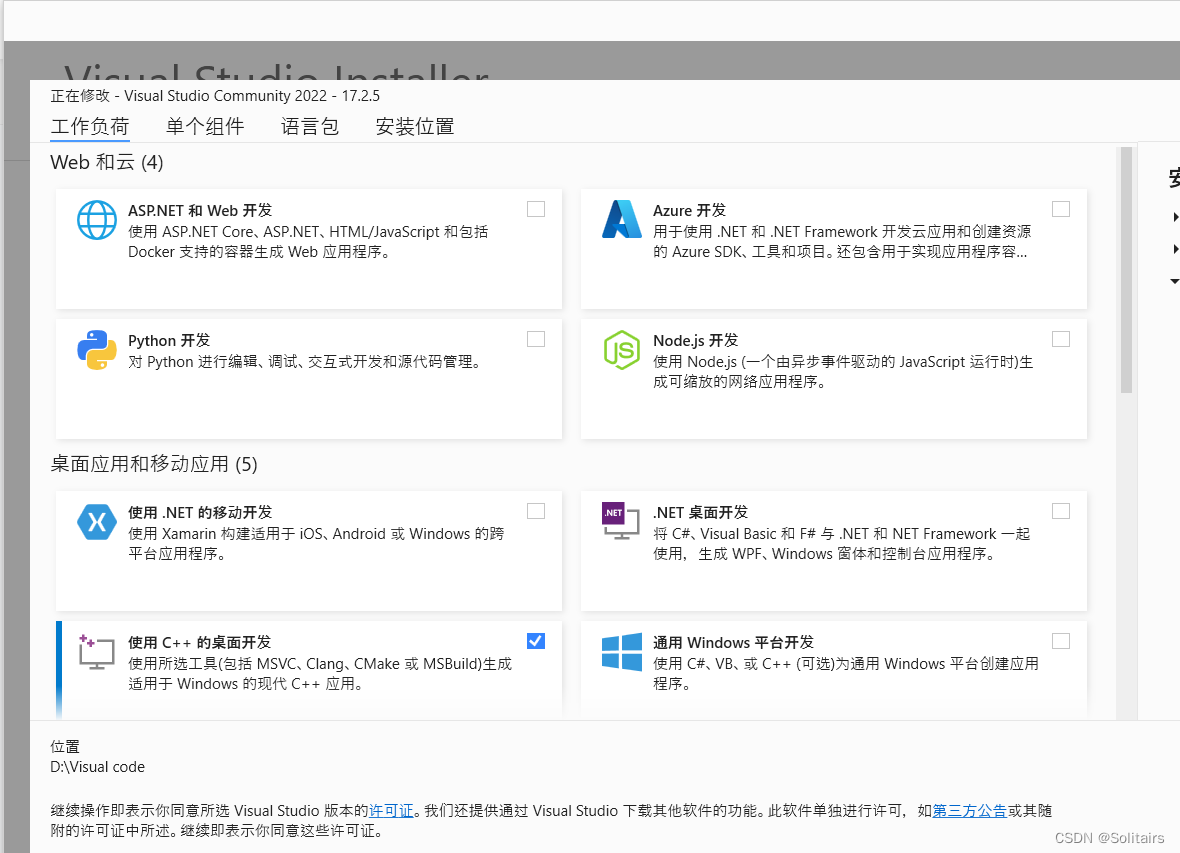
Task: Click the Node.js hexagon icon
Action: (622, 350)
